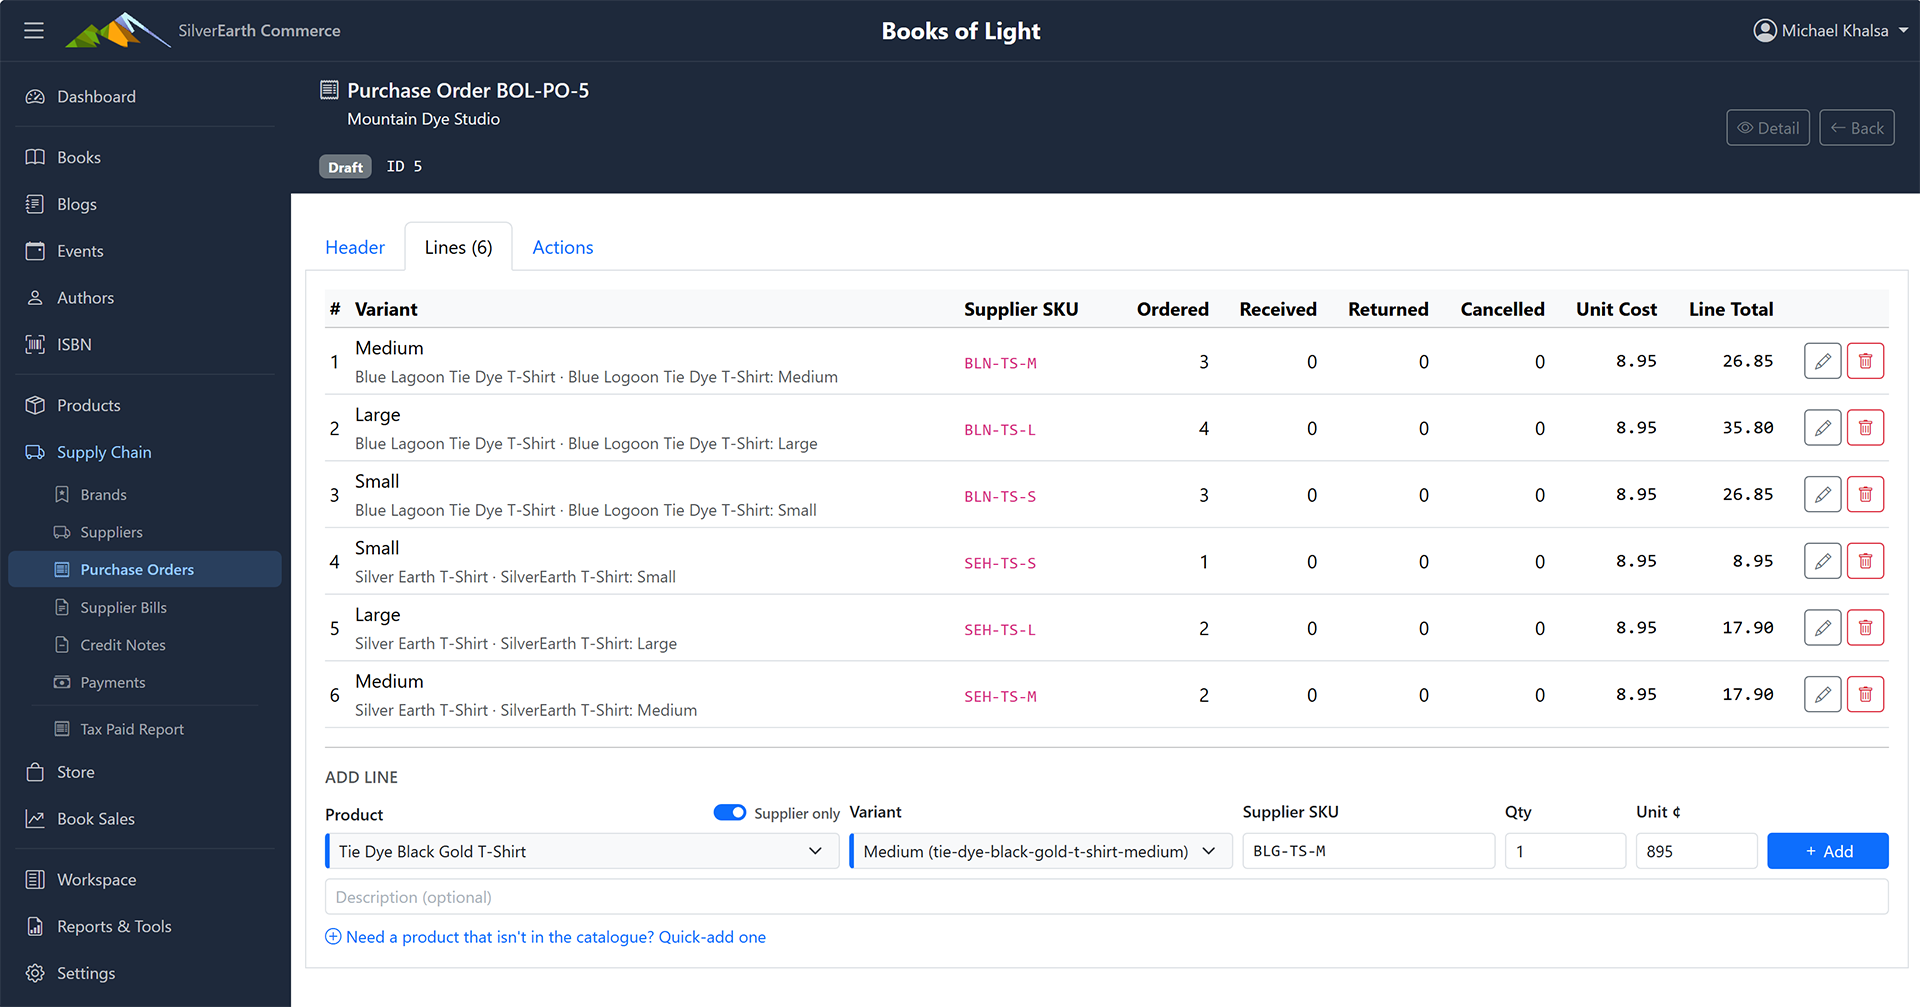
Task: Open Brands submenu item
Action: 103,495
